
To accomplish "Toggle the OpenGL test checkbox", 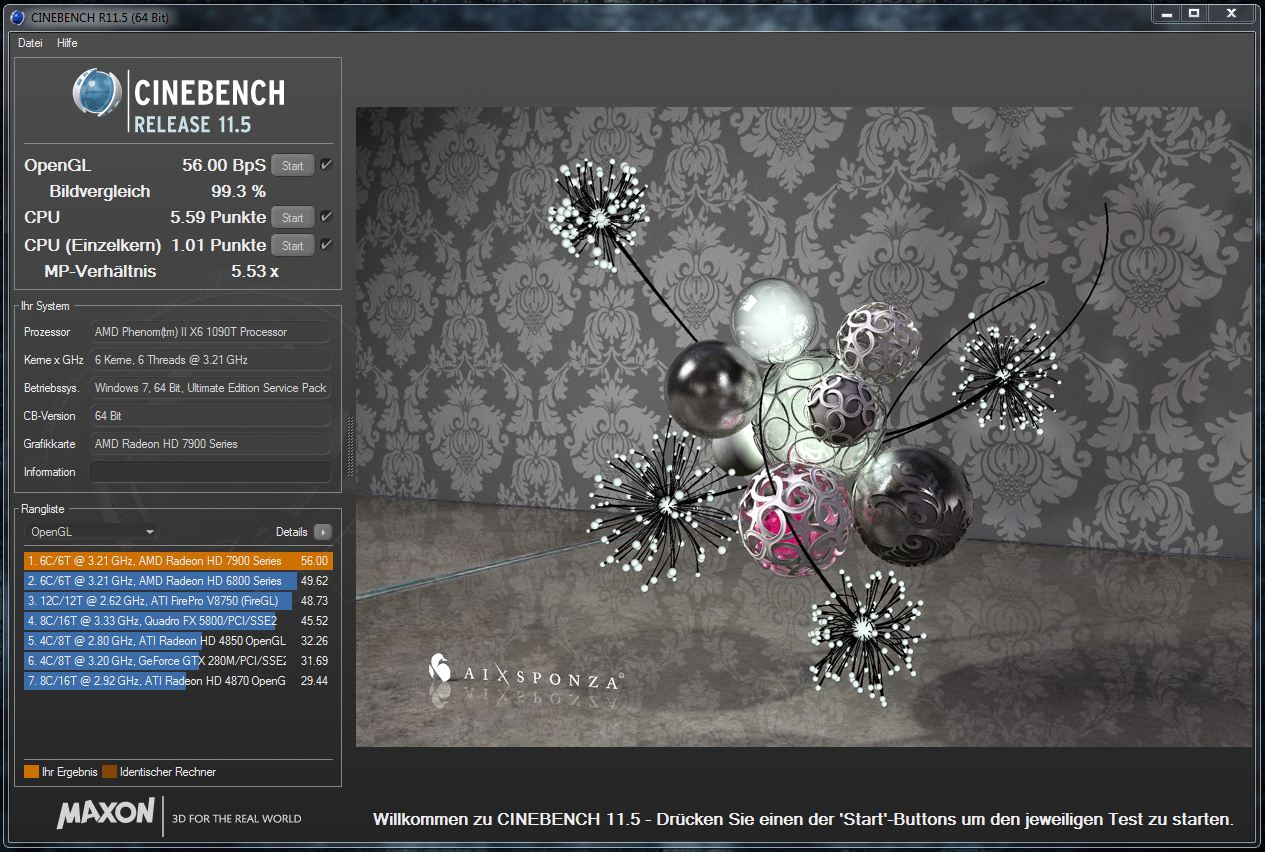I will coord(327,165).
